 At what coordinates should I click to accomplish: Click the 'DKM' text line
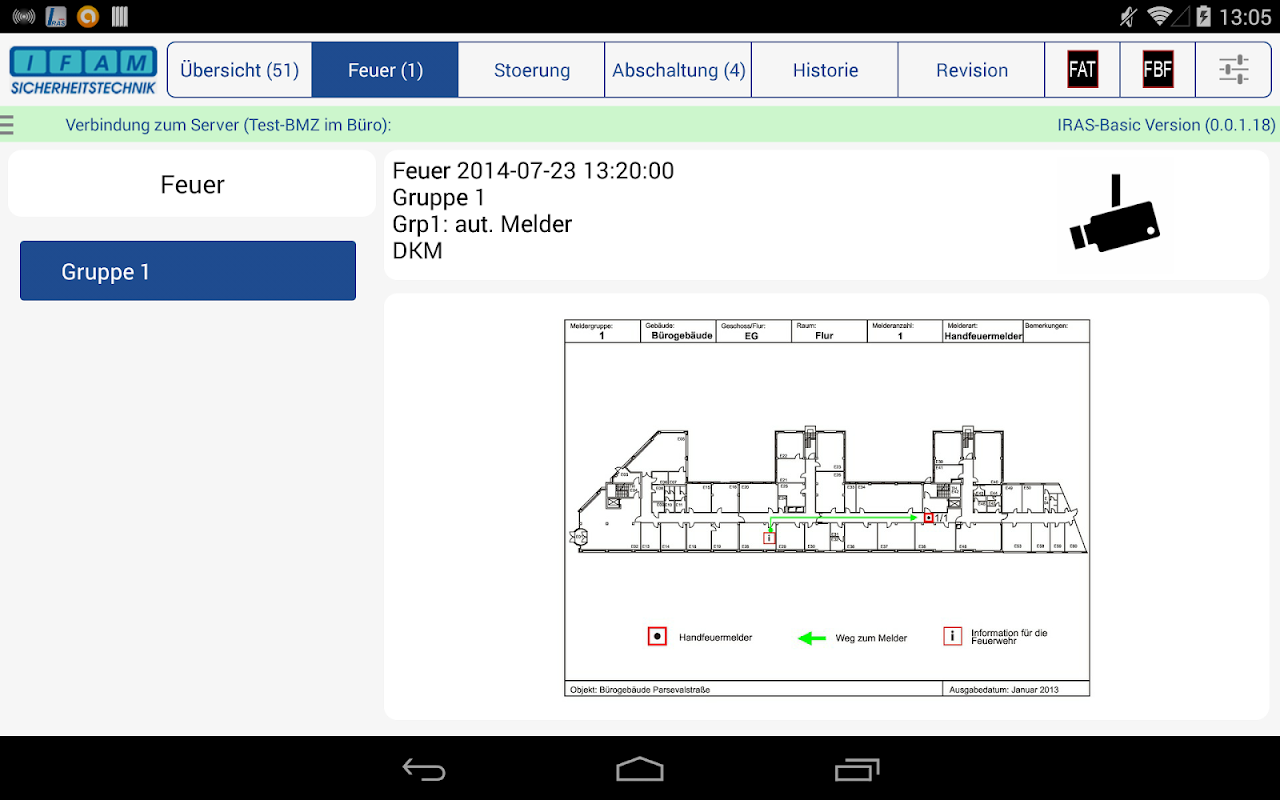click(417, 251)
